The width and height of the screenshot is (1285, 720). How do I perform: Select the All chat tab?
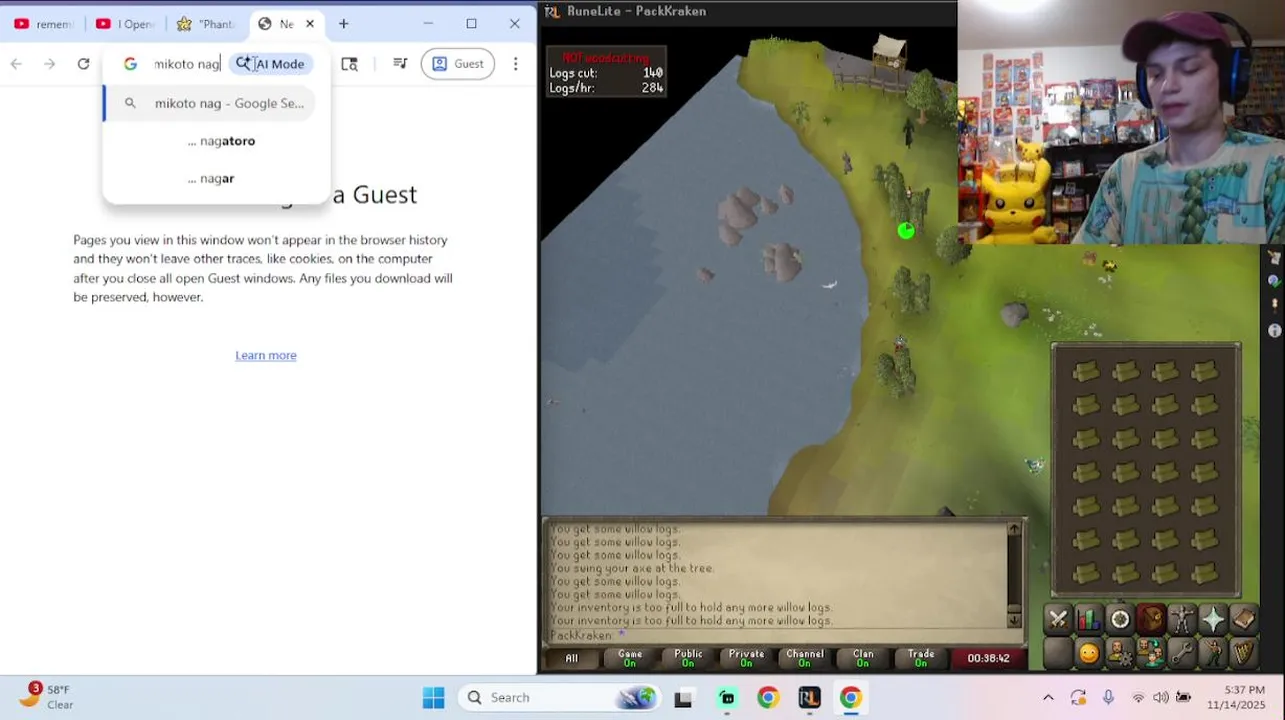tap(572, 658)
